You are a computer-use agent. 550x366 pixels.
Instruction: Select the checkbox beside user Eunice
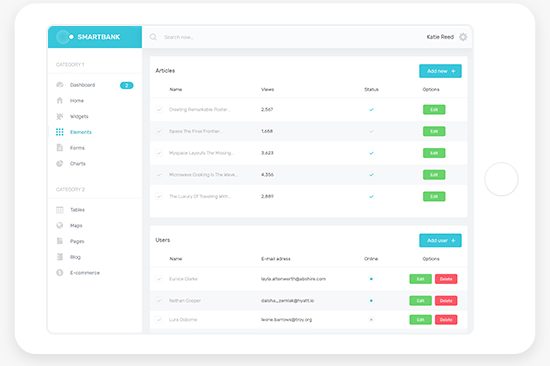click(x=159, y=279)
